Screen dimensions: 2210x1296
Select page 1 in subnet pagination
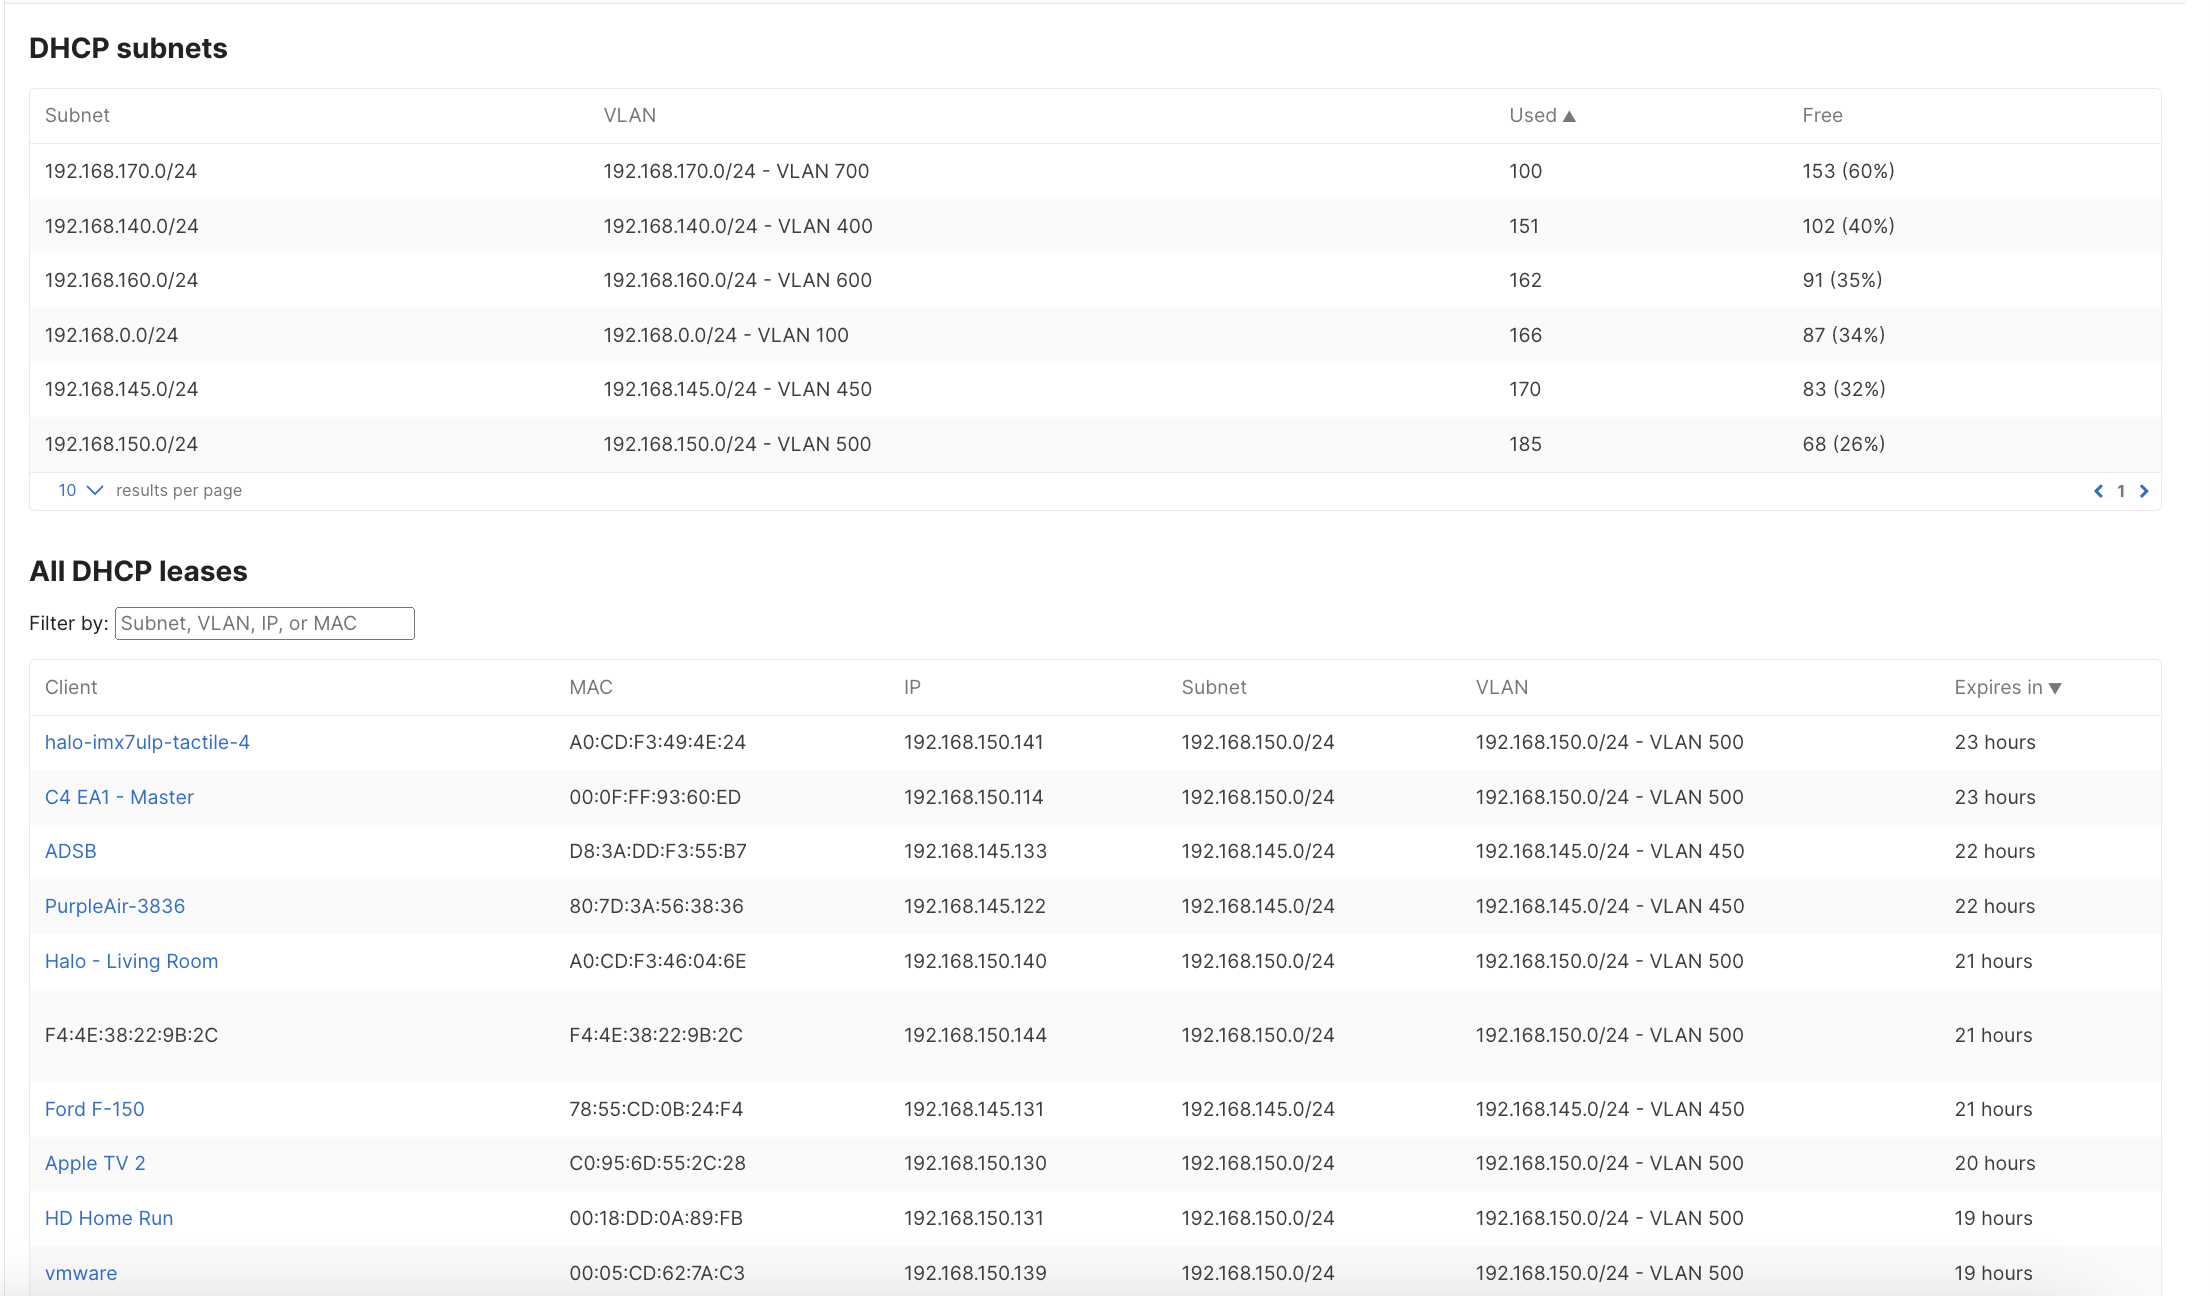click(x=2122, y=491)
